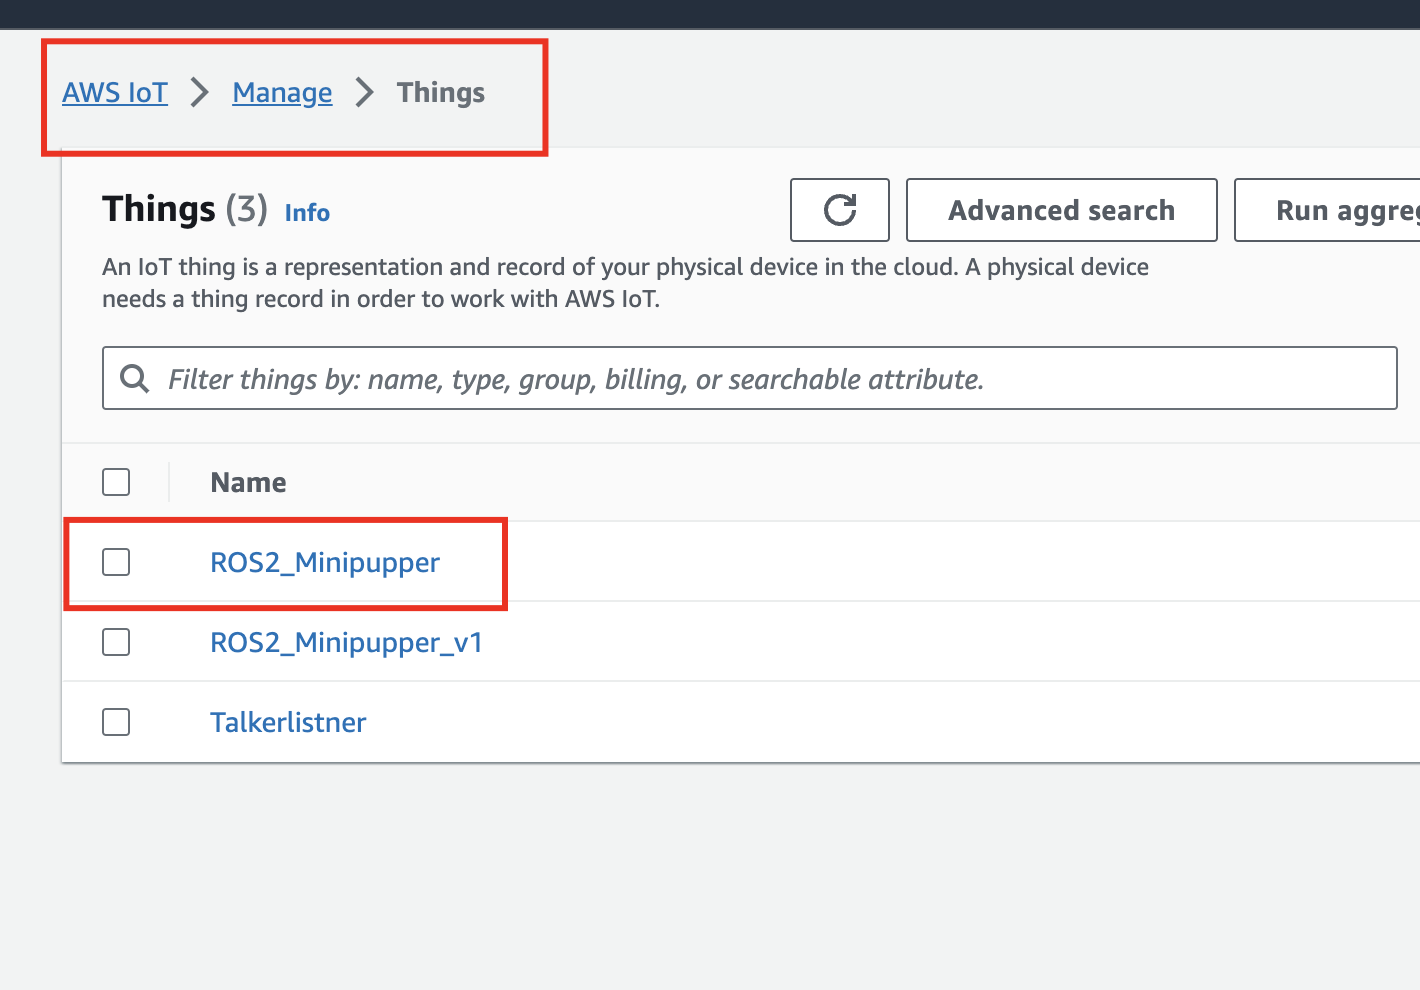Open the ROS2_Minipupper_v1 thing details
Viewport: 1420px width, 990px height.
tap(346, 643)
